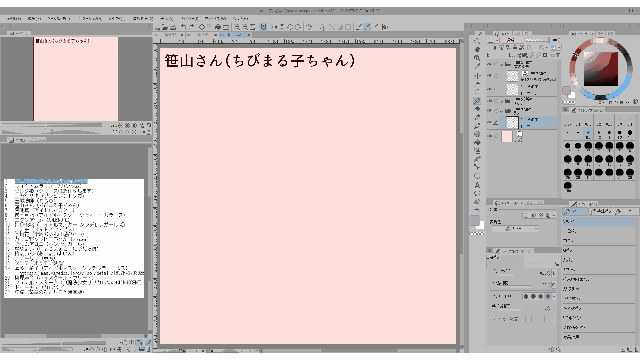Open the Help menu
Image resolution: width=640 pixels, height=360 pixels.
click(x=240, y=18)
